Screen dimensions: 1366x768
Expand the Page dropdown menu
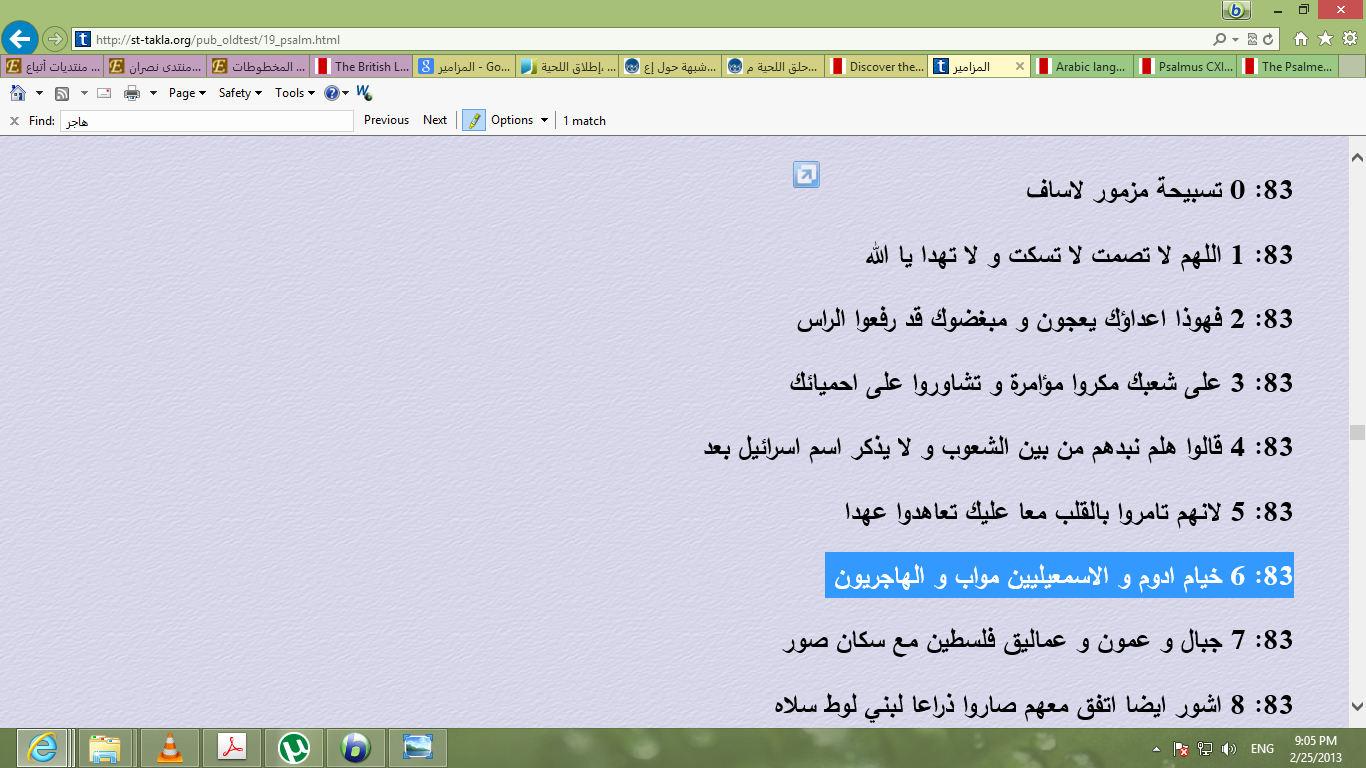coord(187,93)
